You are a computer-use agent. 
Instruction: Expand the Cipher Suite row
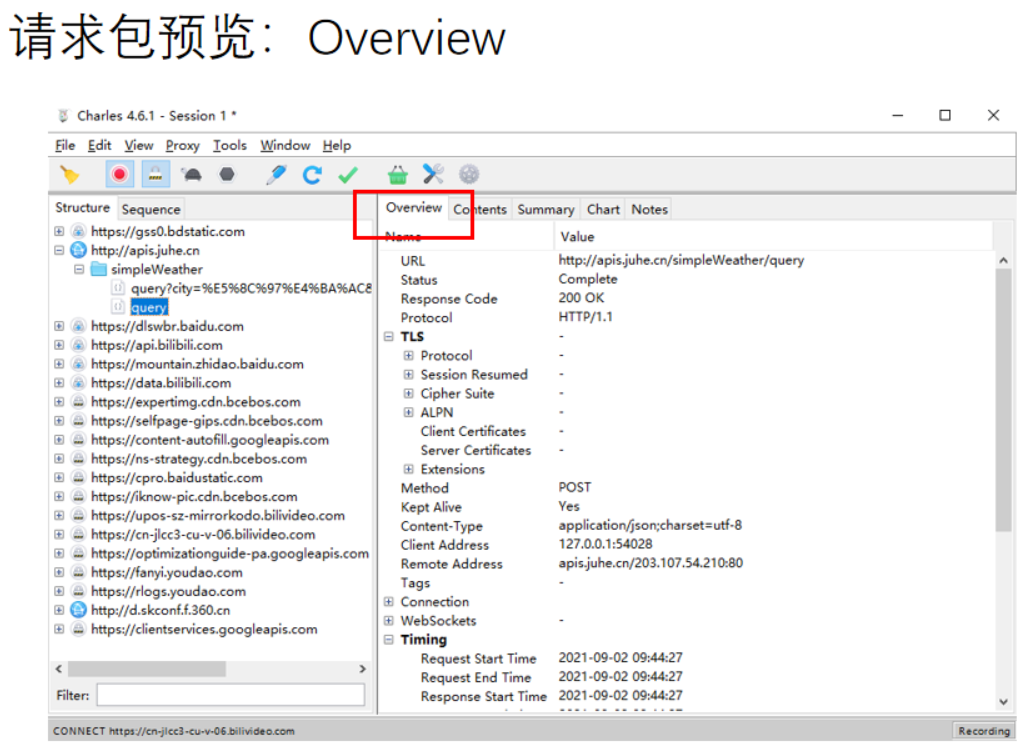(409, 394)
